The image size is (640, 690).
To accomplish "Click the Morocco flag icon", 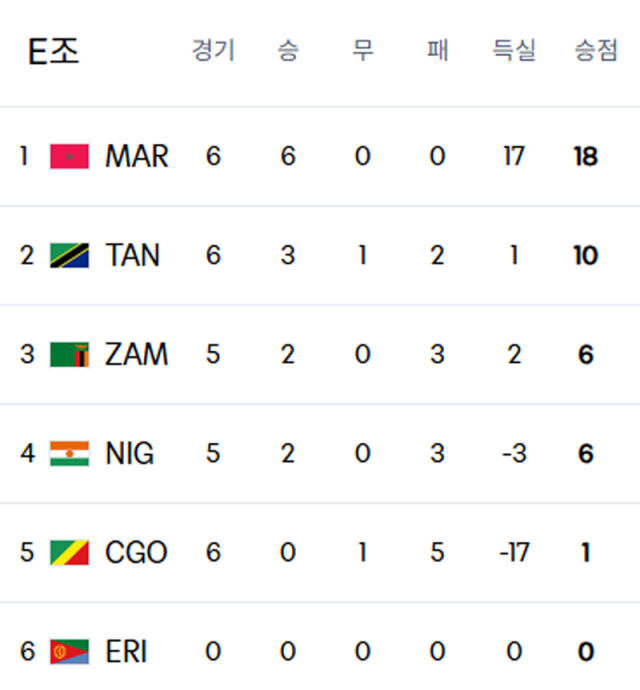I will point(70,156).
